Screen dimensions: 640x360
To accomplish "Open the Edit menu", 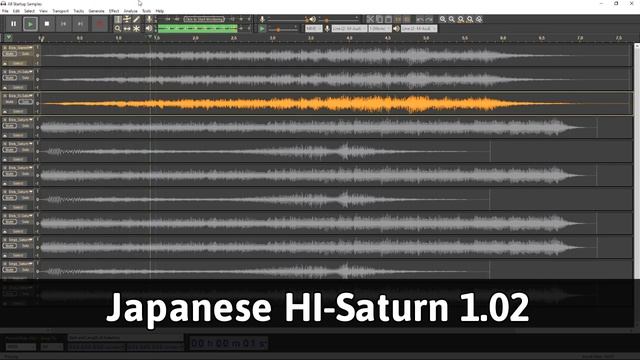I will [16, 11].
